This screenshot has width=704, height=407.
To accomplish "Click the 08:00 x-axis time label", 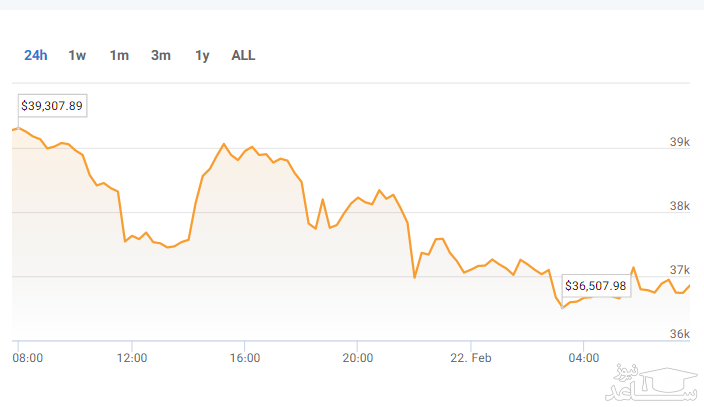I will point(26,357).
